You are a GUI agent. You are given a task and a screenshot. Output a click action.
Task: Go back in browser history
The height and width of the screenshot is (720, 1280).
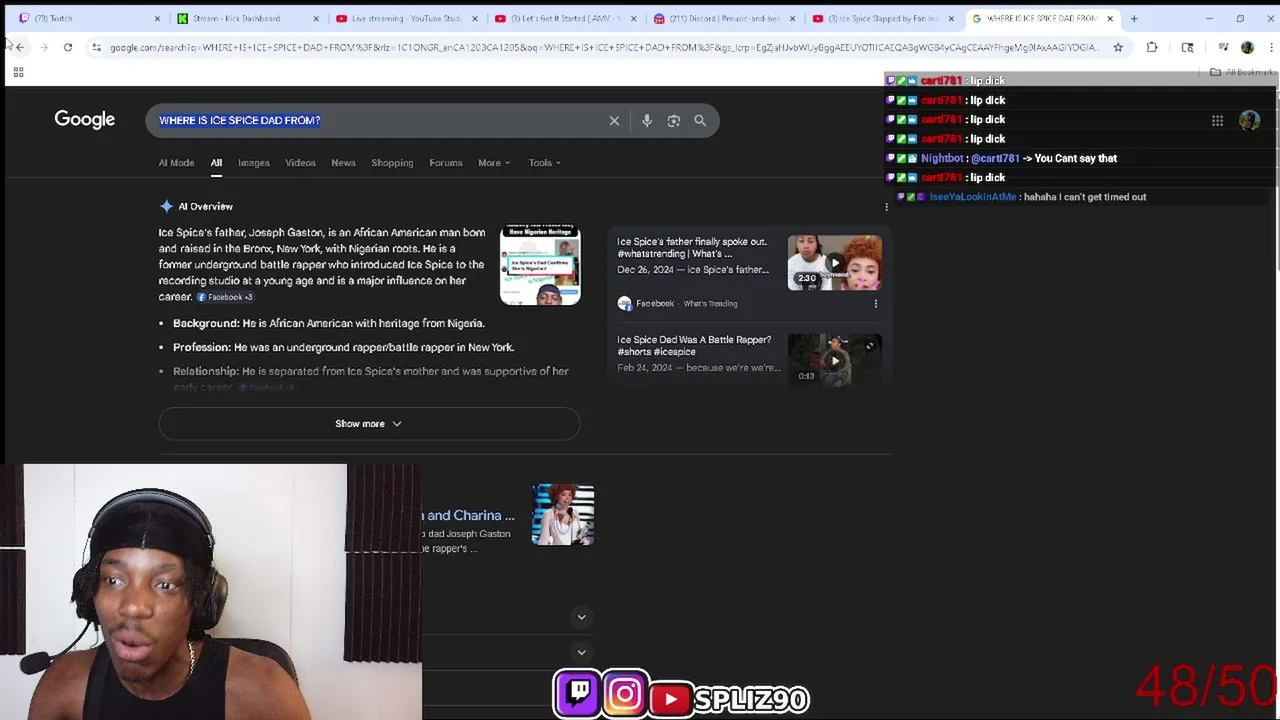(19, 47)
